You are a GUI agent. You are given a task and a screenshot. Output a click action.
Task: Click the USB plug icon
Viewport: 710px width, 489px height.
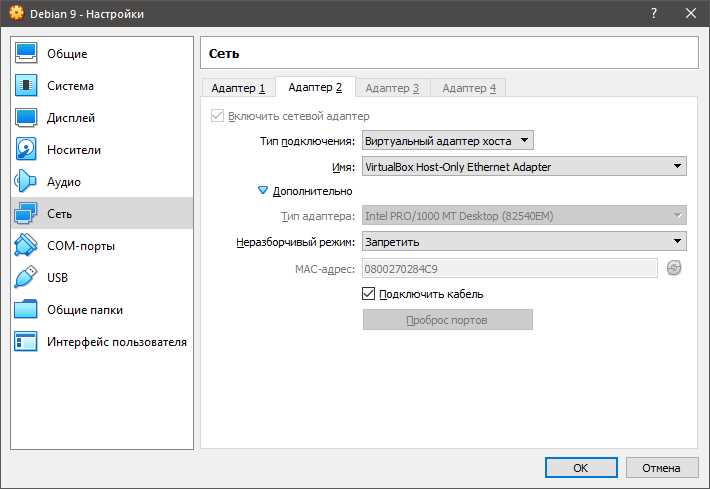coord(26,277)
